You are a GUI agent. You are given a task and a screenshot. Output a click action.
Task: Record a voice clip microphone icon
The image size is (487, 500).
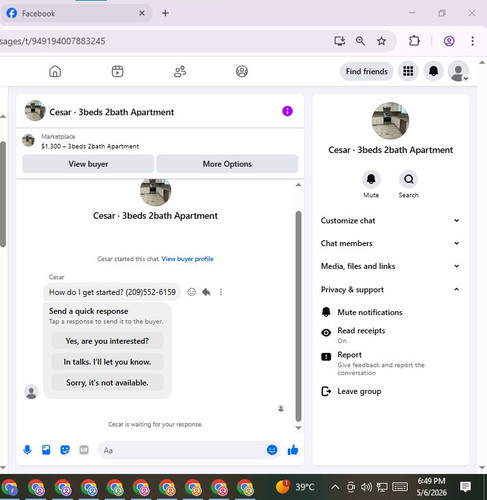pos(27,450)
